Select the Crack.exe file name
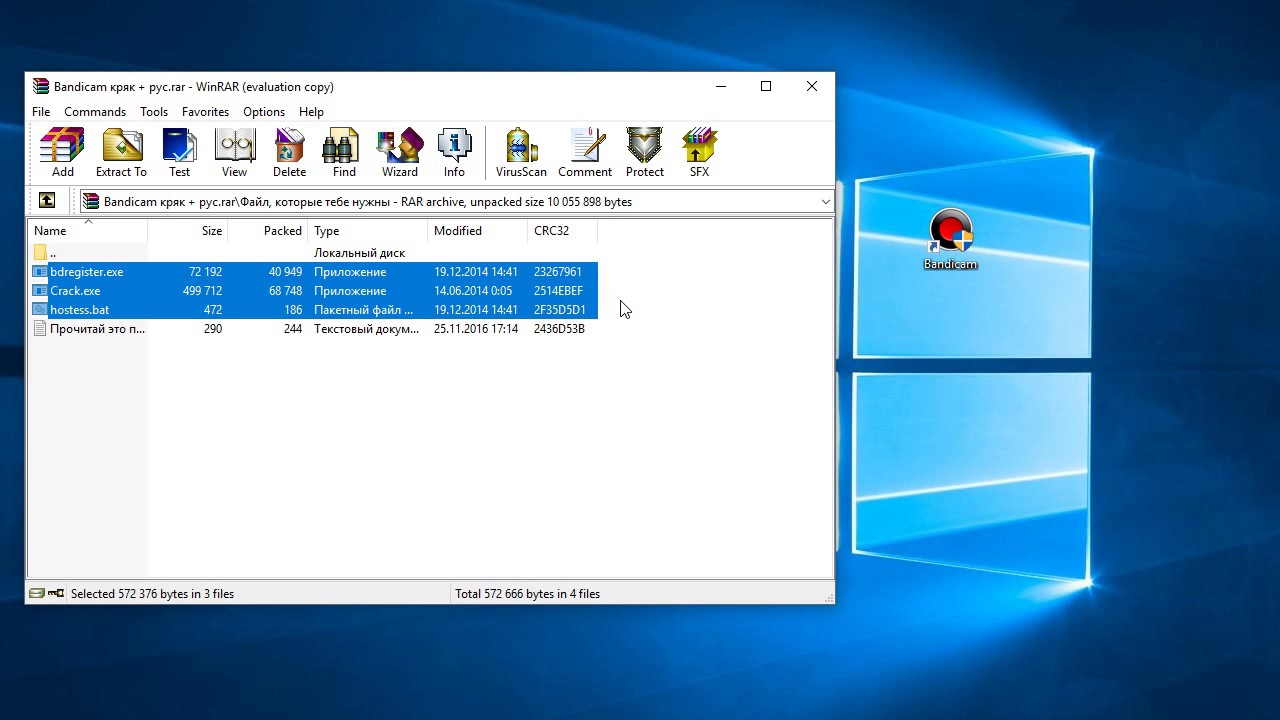This screenshot has height=720, width=1280. click(75, 291)
